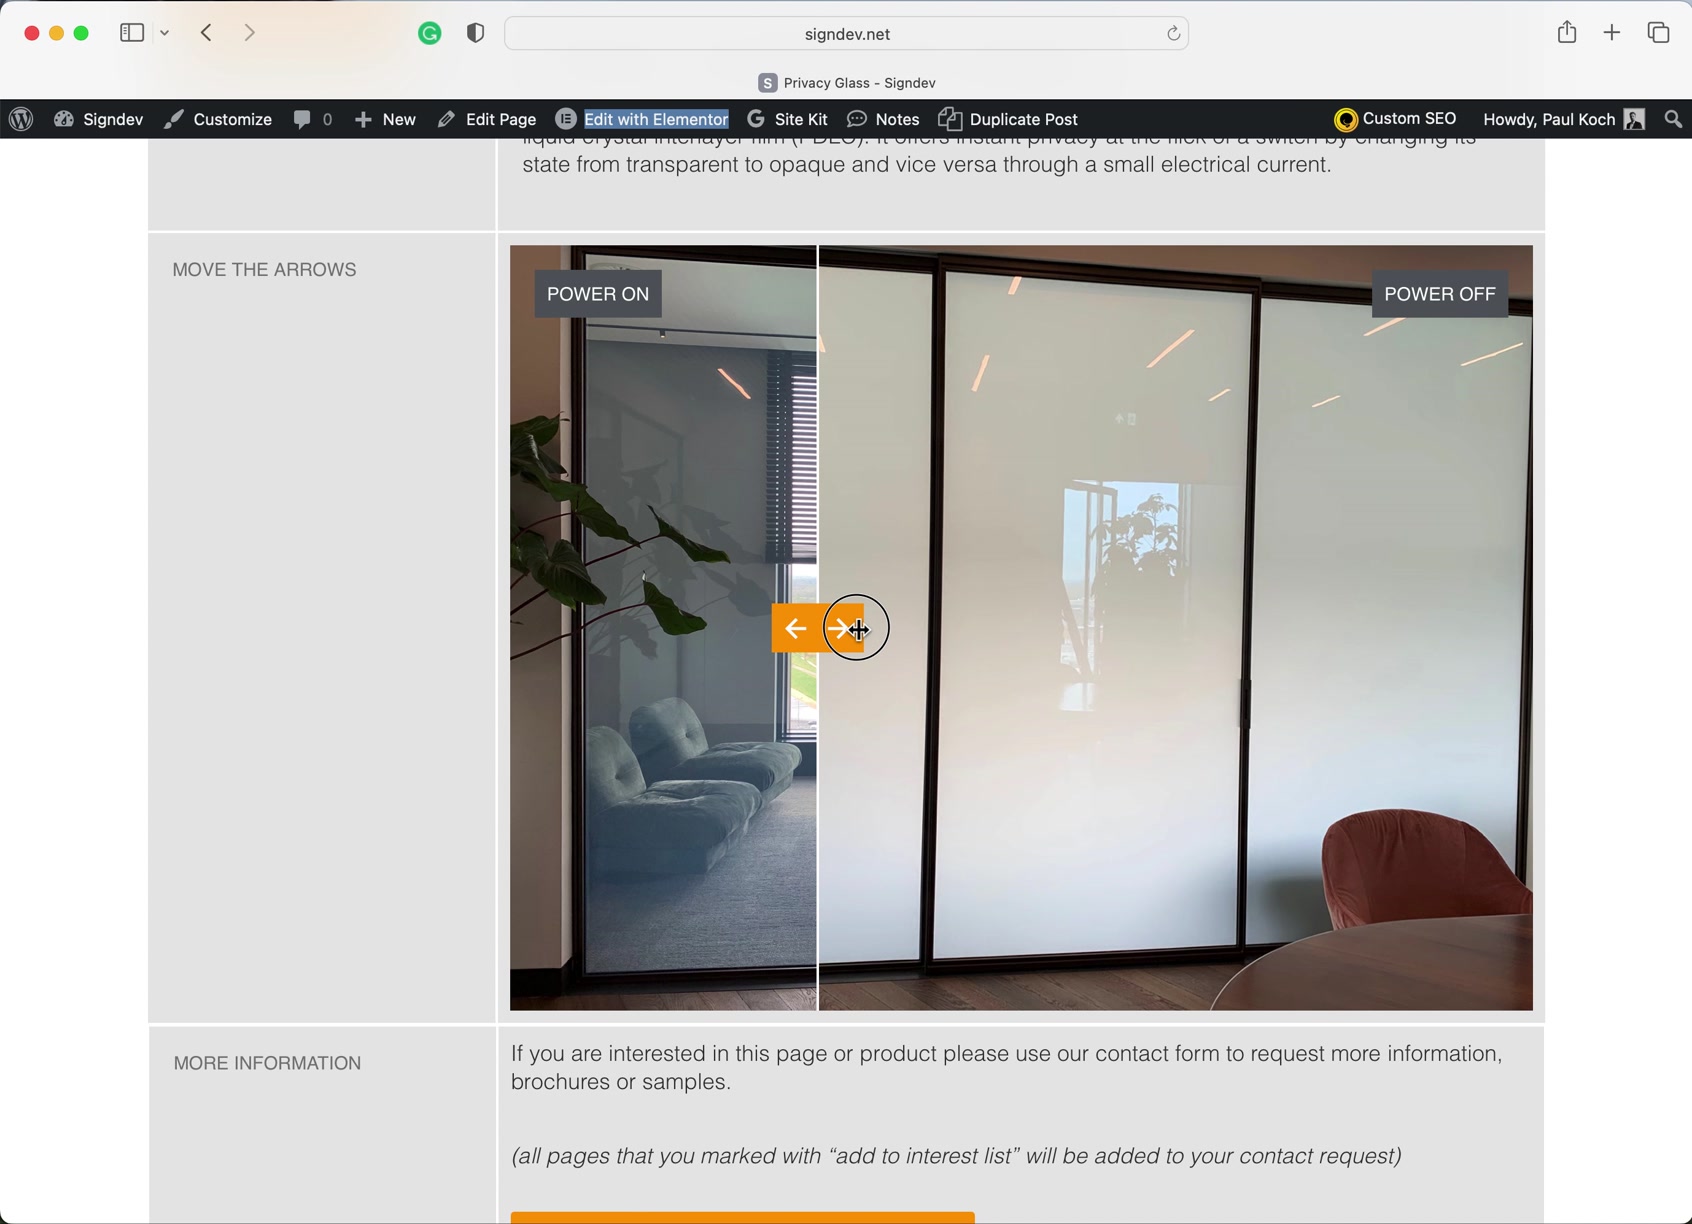The width and height of the screenshot is (1692, 1224).
Task: Open the Grammarly extension icon
Action: [x=430, y=34]
